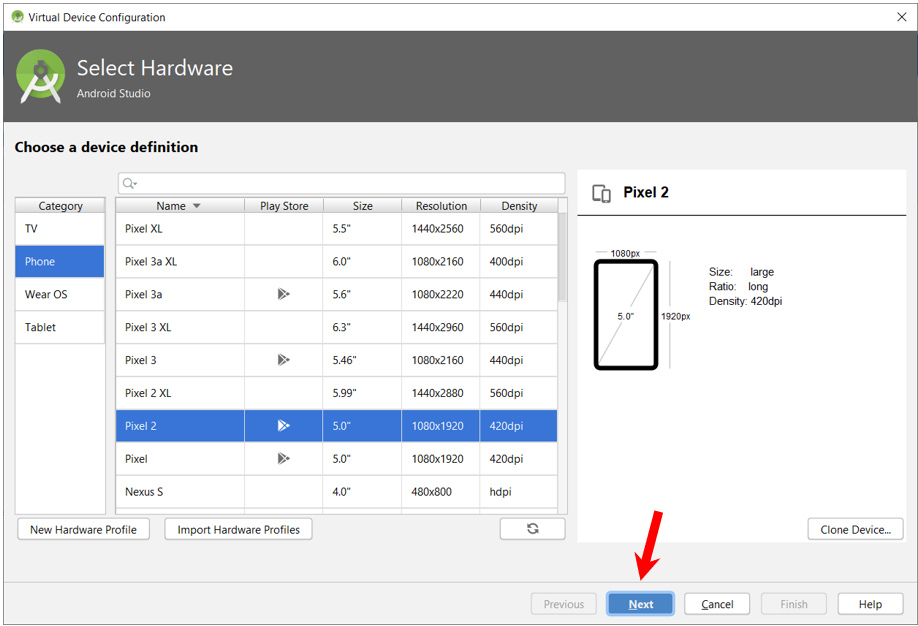918x626 pixels.
Task: Click the Play Store icon in Pixel row
Action: pos(284,459)
